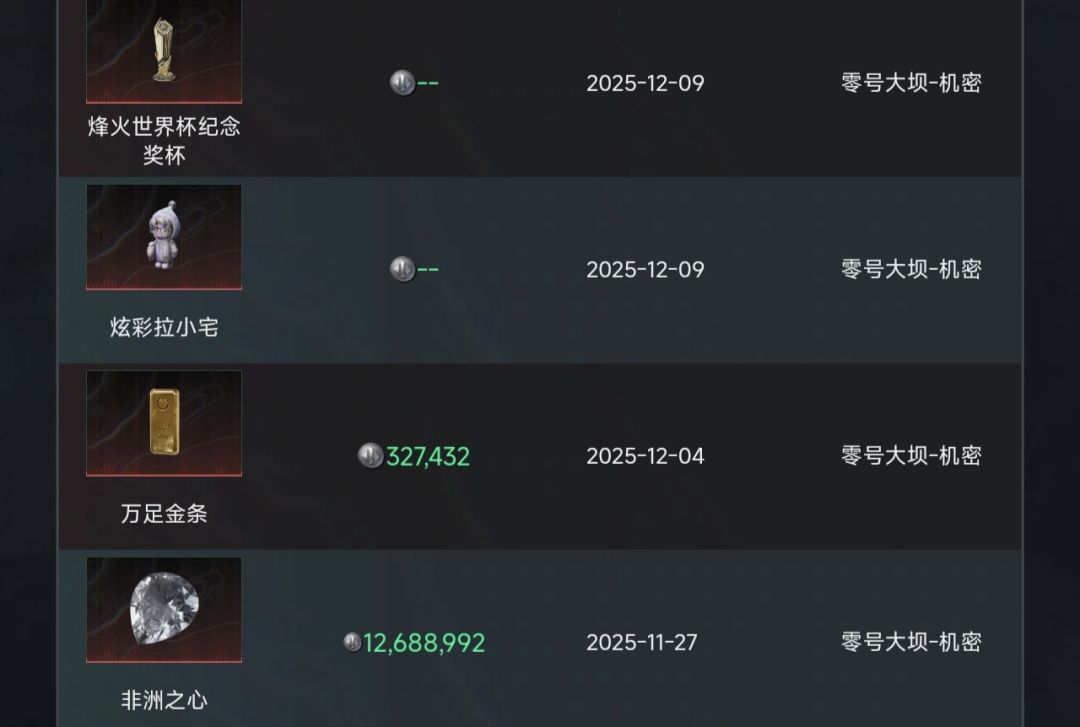Image resolution: width=1080 pixels, height=727 pixels.
Task: Click 零号大坝-机密 in the 炫彩拉小宅 row
Action: point(911,269)
